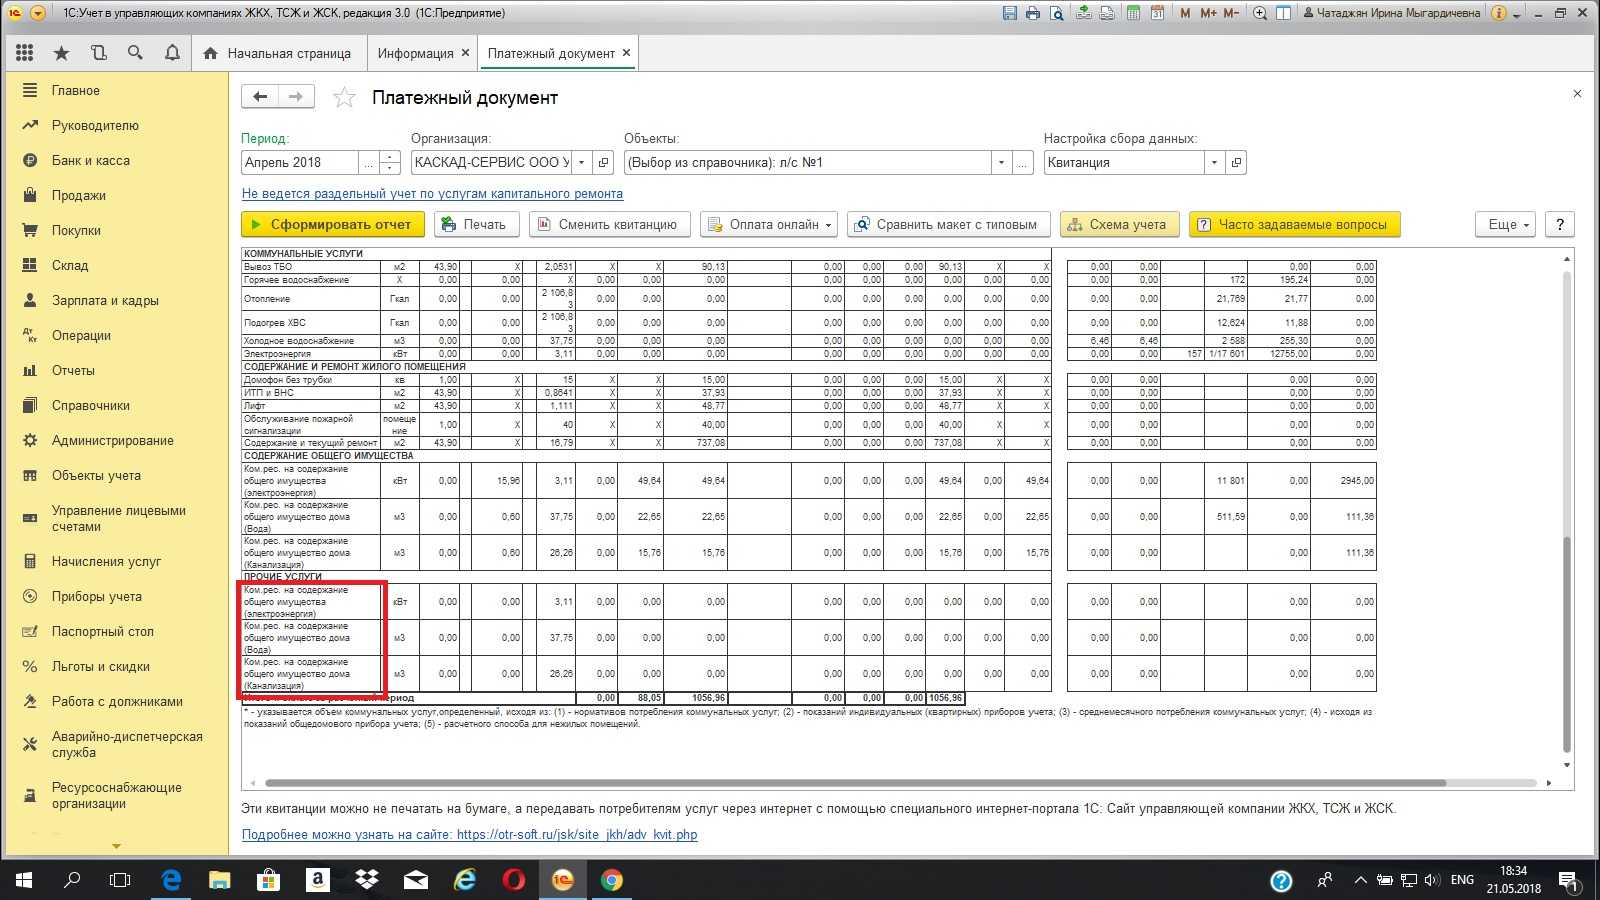1600x900 pixels.
Task: Open the otr-soft.ru site link
Action: tap(469, 834)
